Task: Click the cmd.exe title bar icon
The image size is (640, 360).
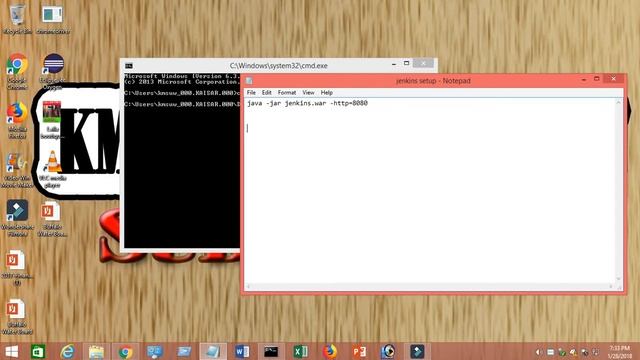Action: pyautogui.click(x=129, y=66)
